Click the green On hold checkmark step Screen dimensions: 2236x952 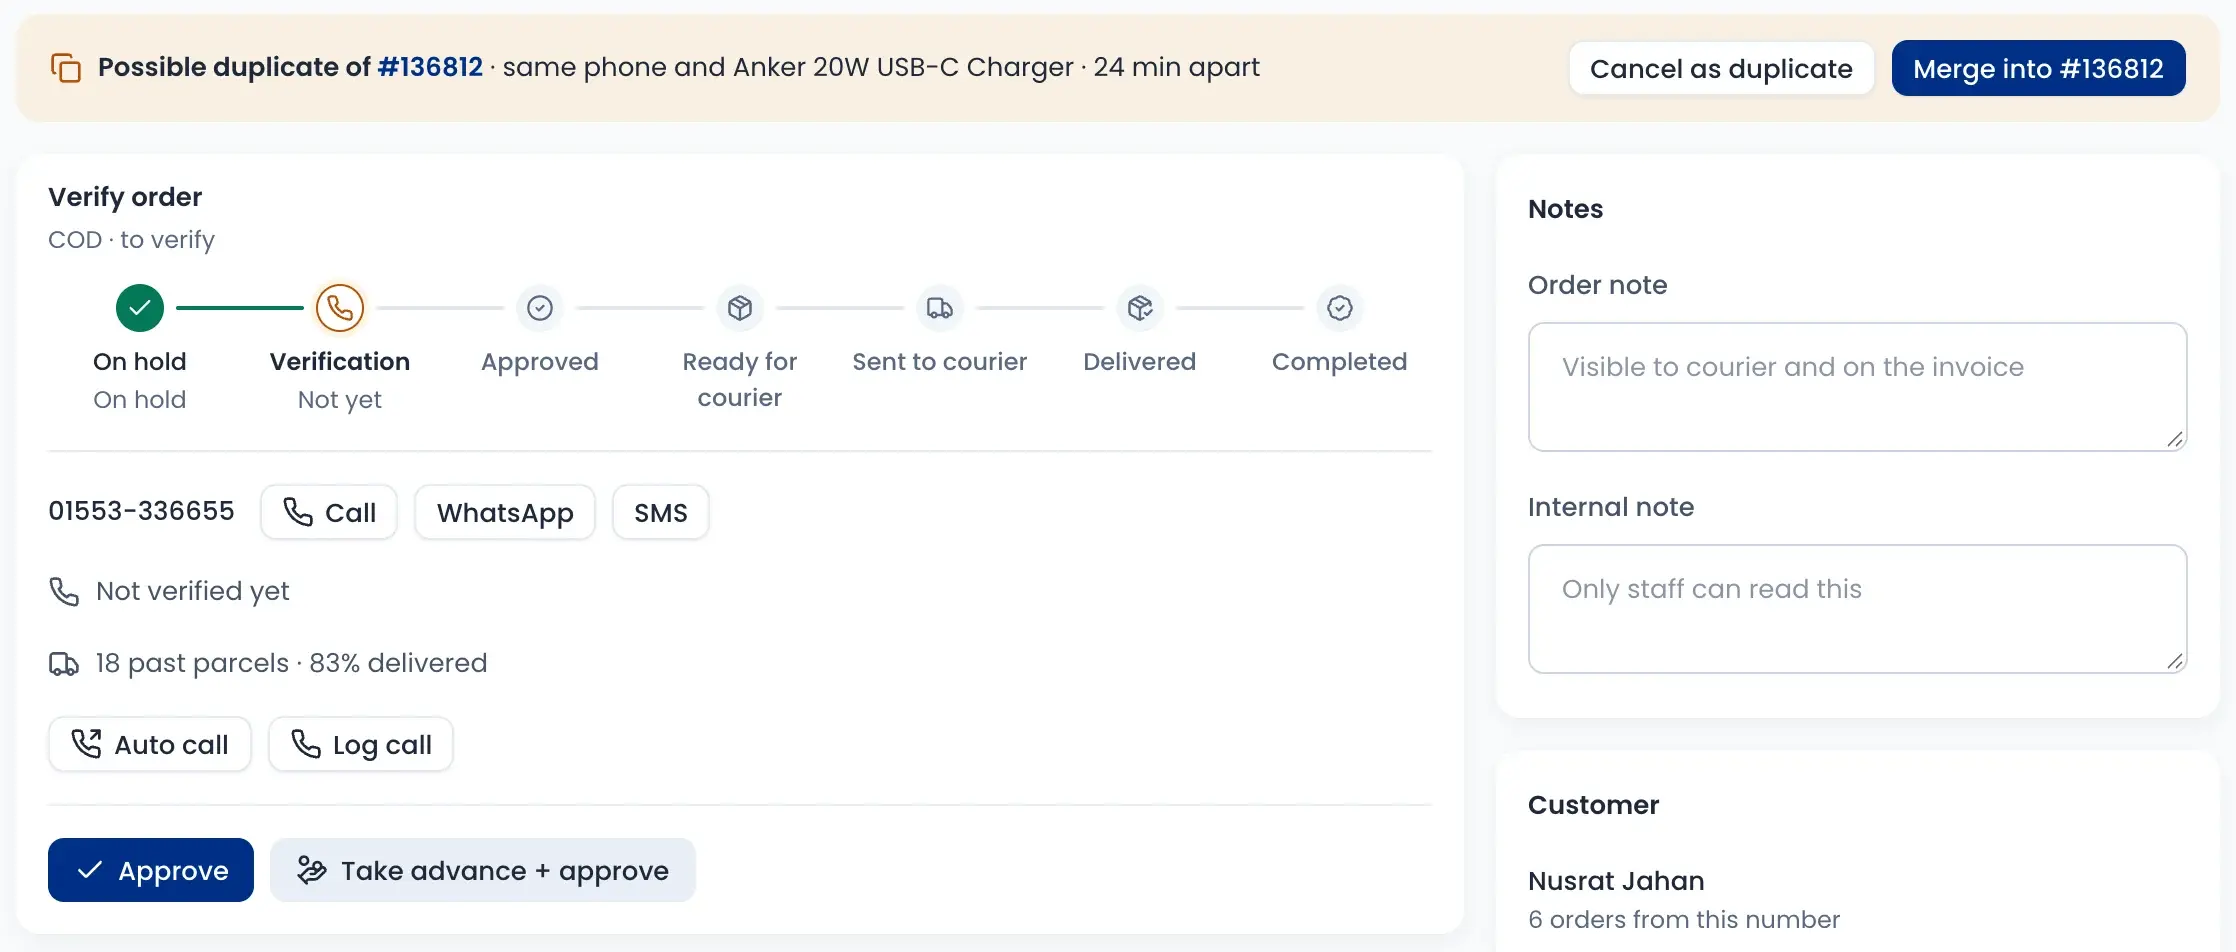pyautogui.click(x=140, y=308)
